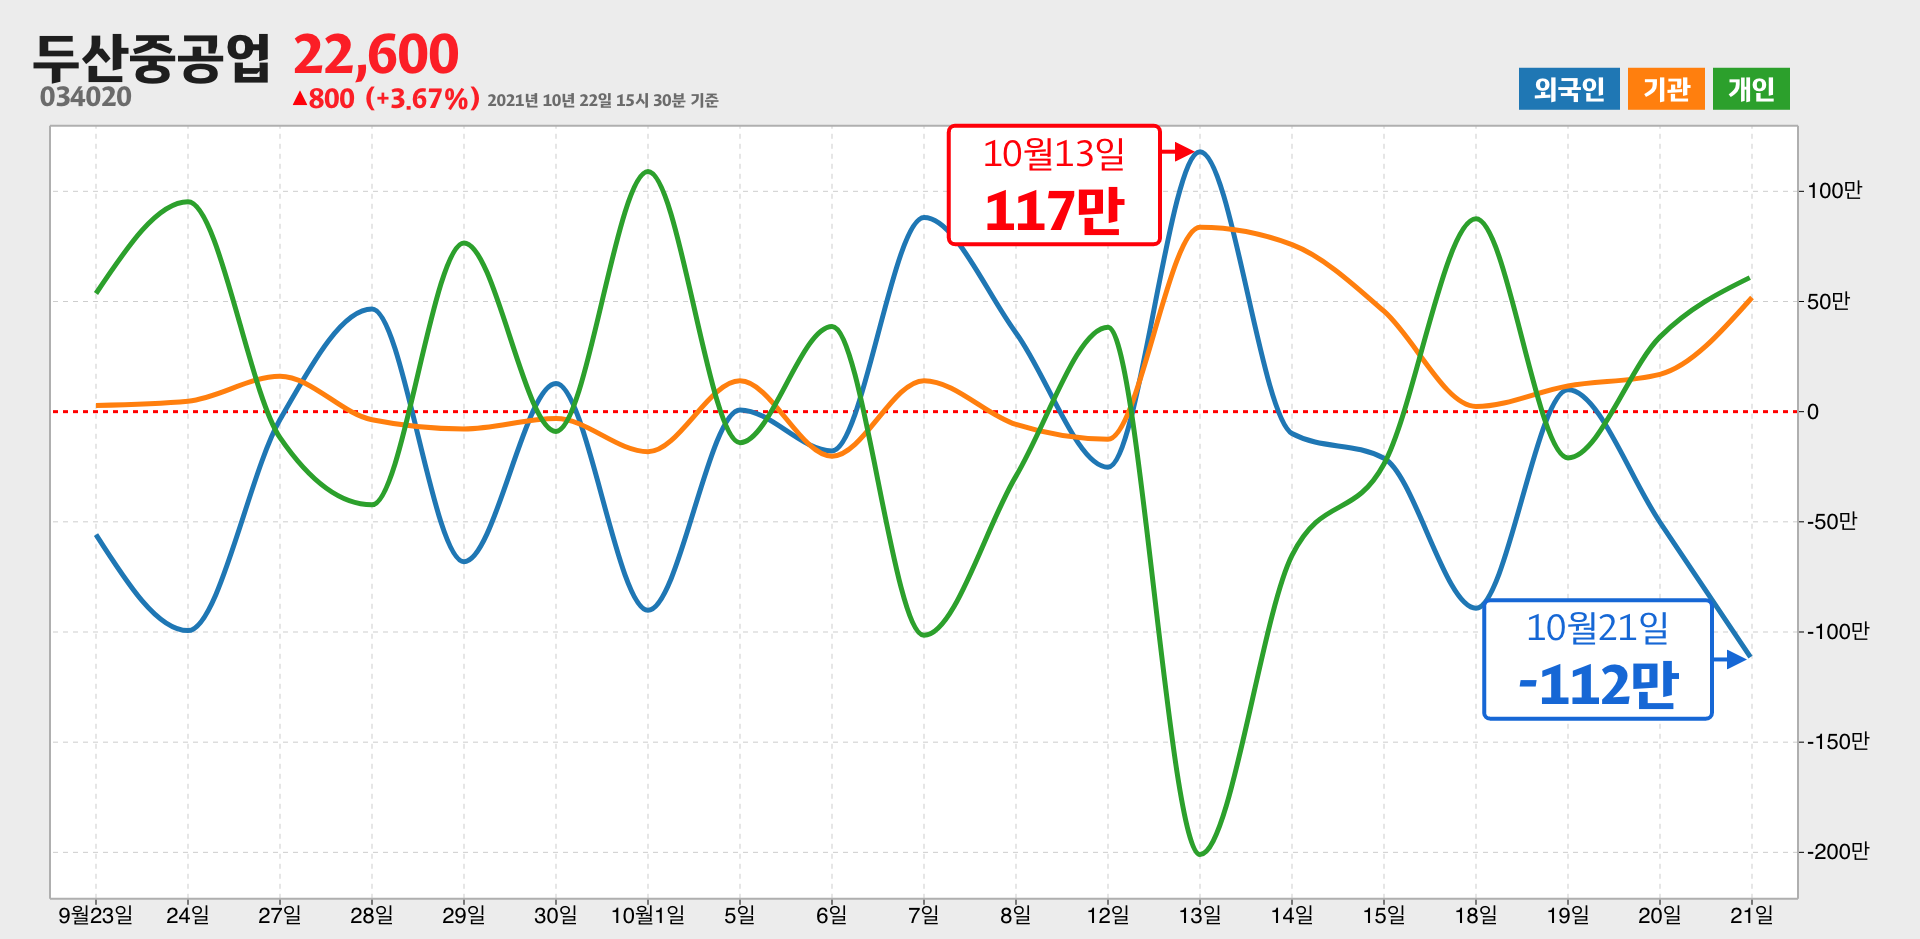Click the x-axis label 12일

pyautogui.click(x=1108, y=915)
